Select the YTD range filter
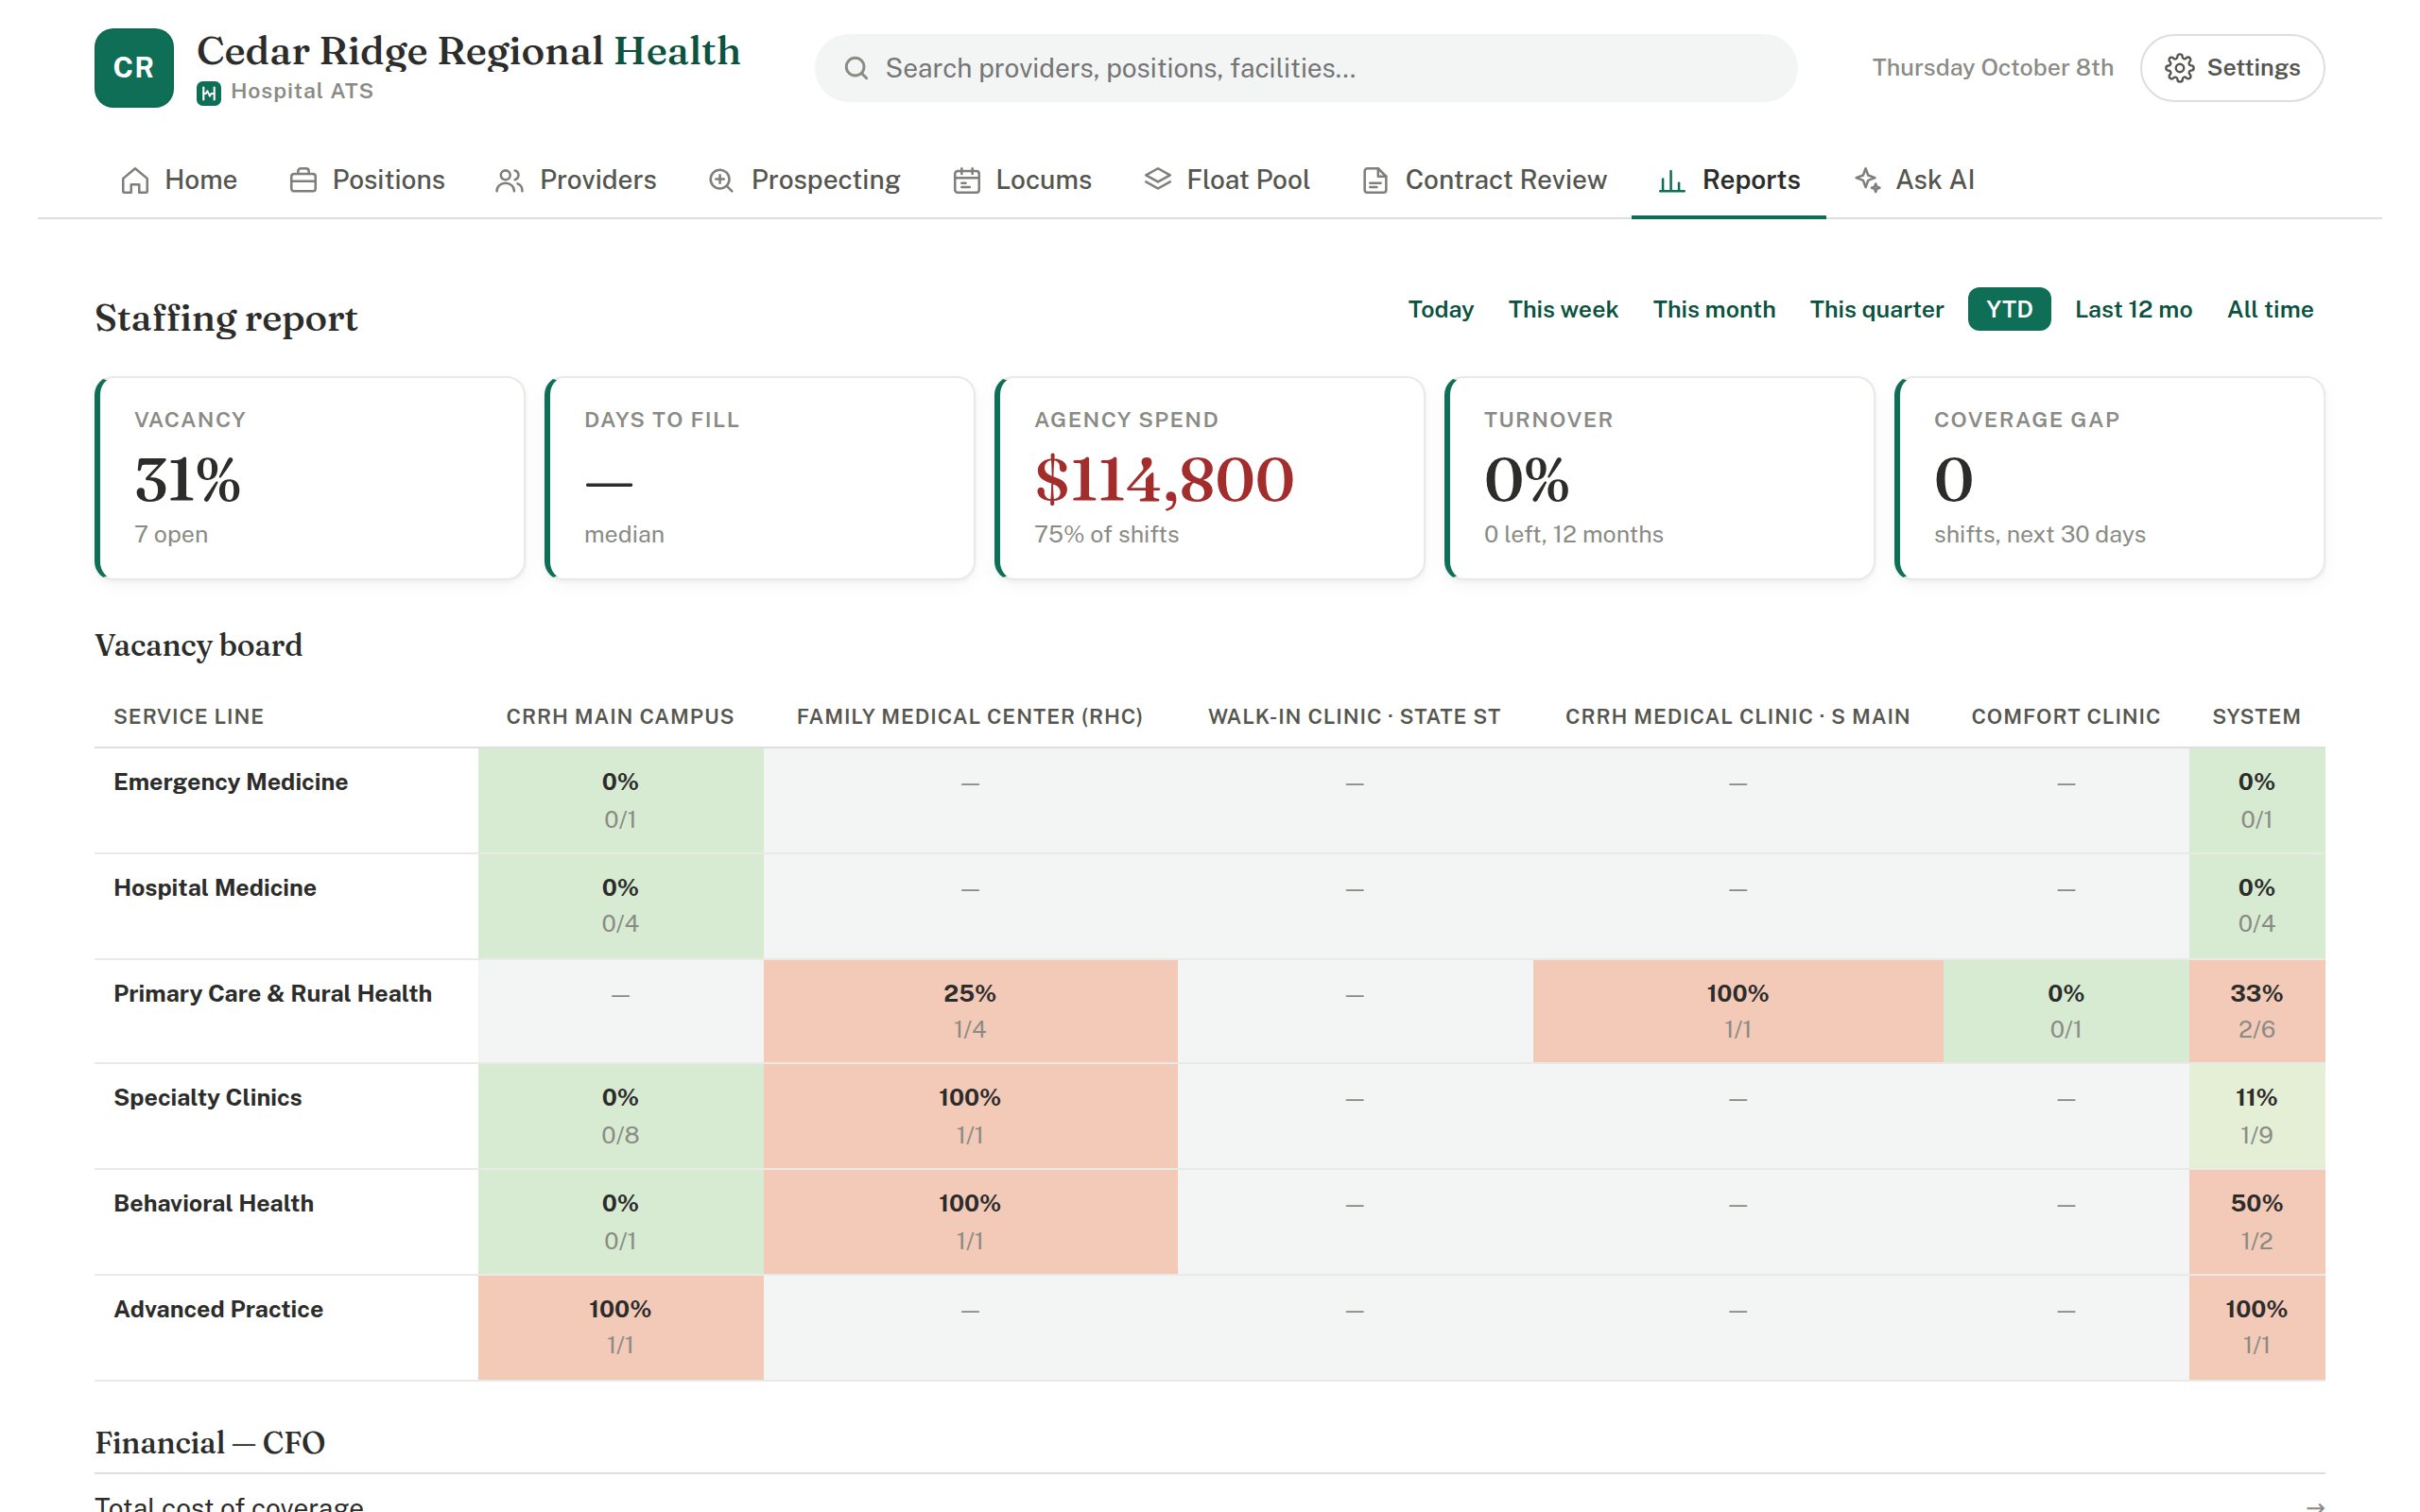 pos(2009,309)
